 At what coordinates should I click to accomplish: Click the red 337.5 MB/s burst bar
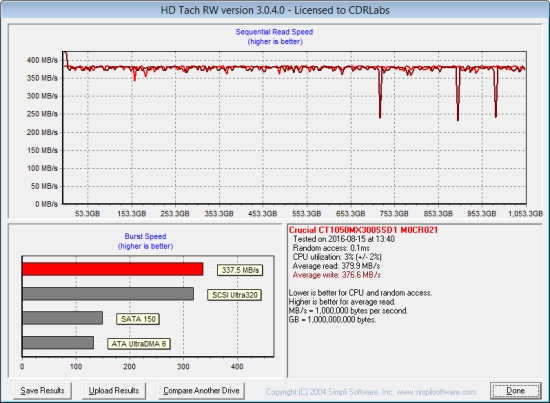(x=113, y=269)
